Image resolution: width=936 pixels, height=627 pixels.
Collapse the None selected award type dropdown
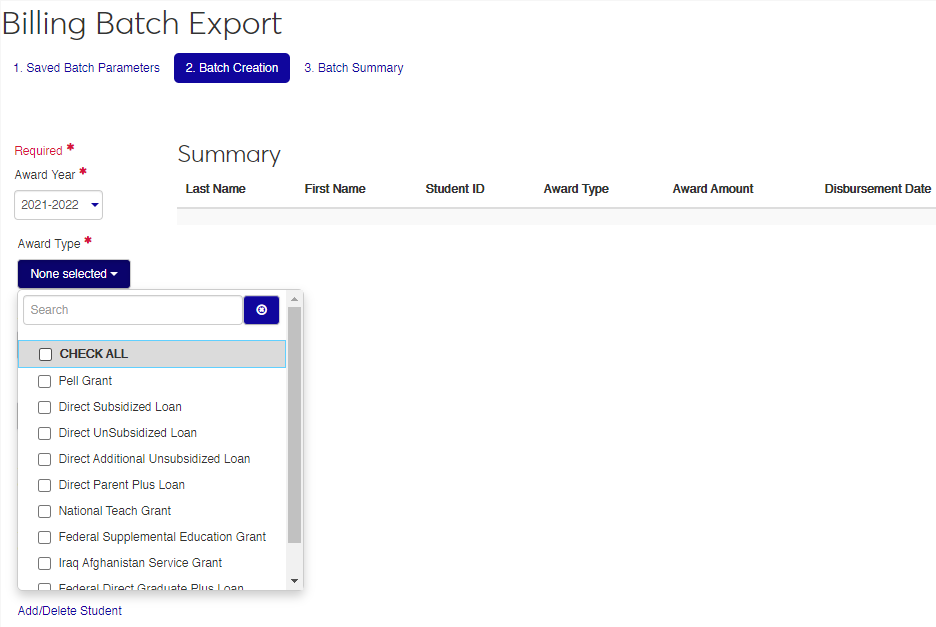[x=73, y=274]
